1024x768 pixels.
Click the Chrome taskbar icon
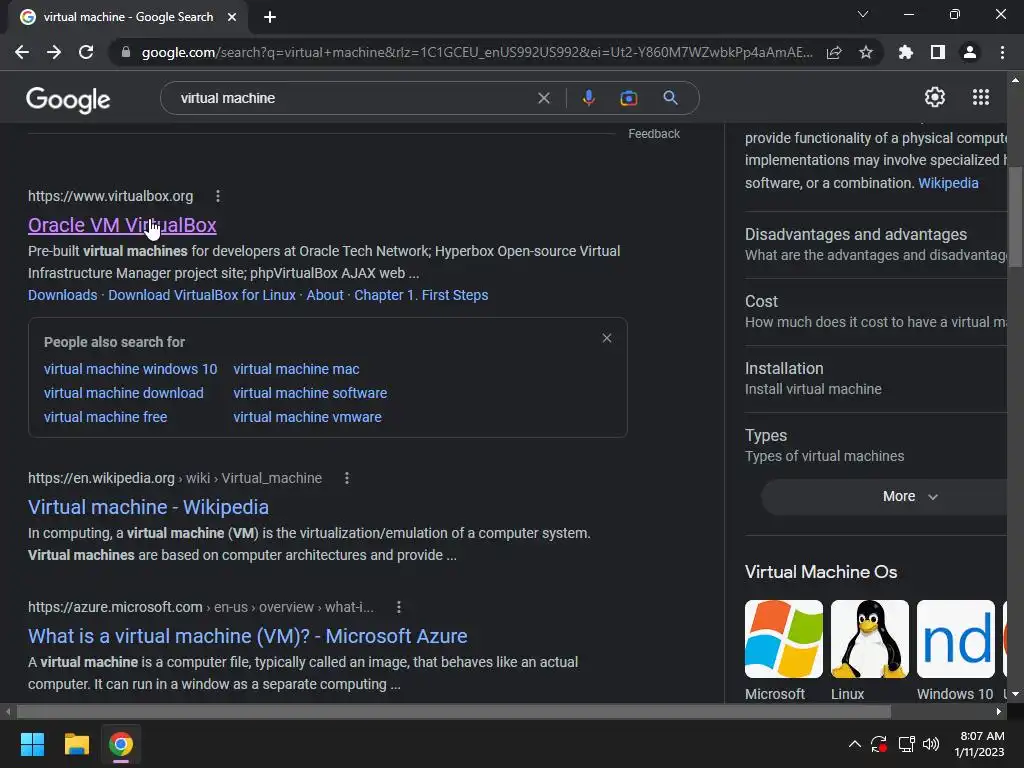point(121,744)
